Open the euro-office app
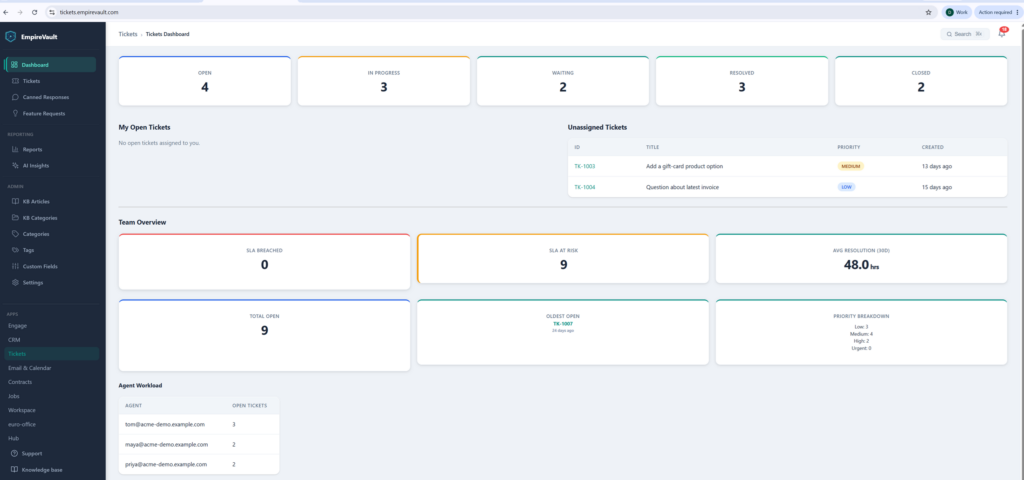 pos(21,424)
